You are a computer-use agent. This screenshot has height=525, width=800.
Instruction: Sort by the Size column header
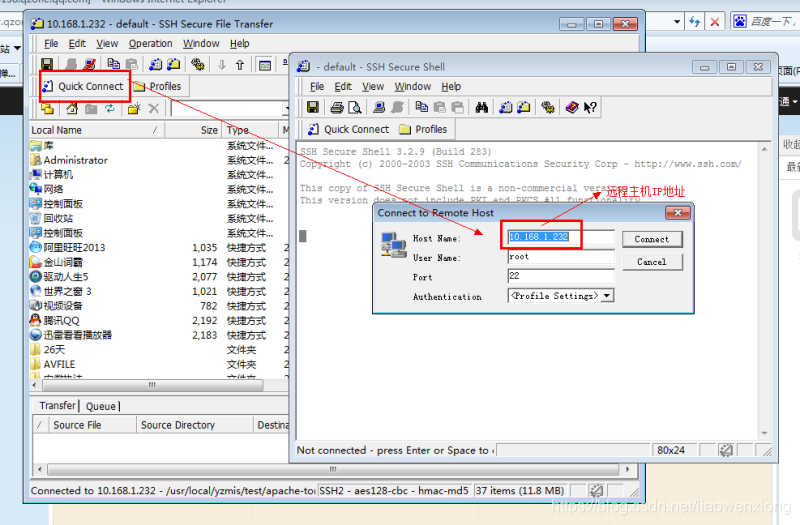194,130
